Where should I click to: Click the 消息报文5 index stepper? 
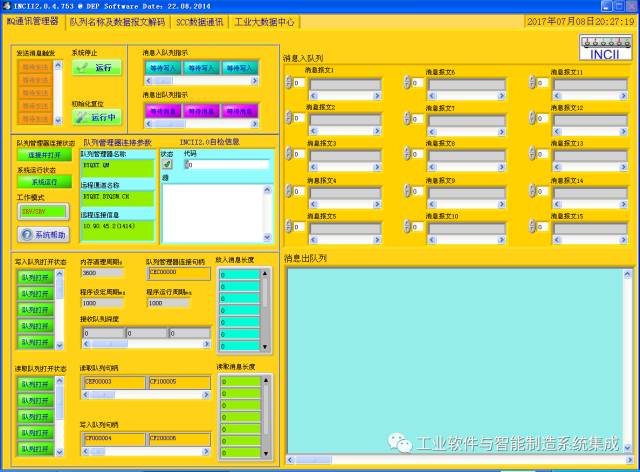pos(289,227)
